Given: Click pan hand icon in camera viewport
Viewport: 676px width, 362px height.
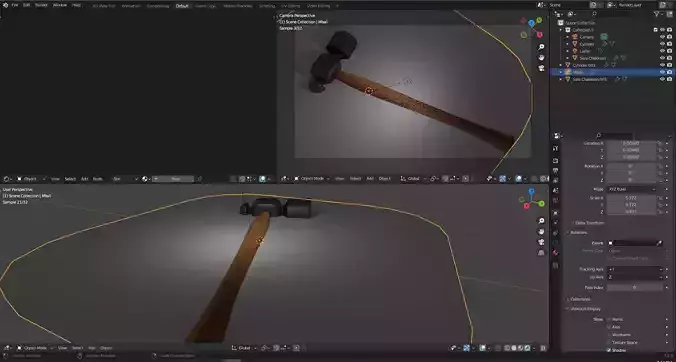Looking at the screenshot, I should point(541,57).
